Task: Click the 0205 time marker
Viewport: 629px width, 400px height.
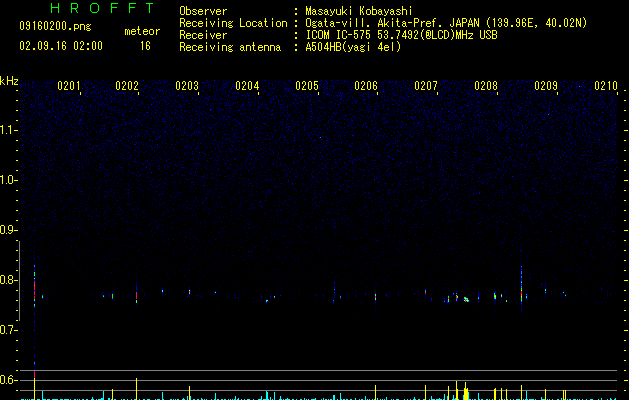Action: click(307, 86)
